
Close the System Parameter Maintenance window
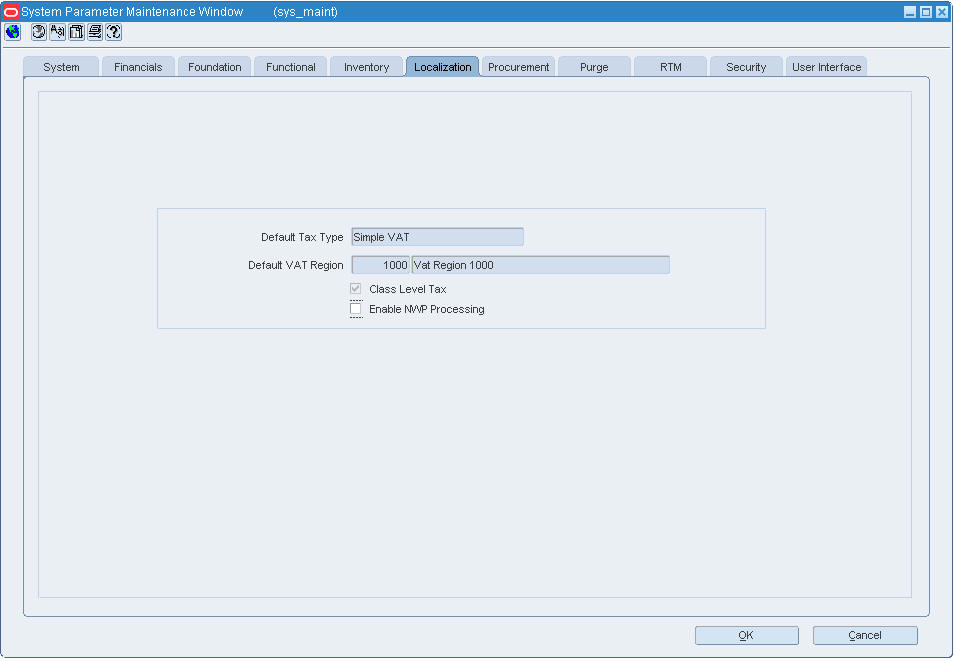942,12
